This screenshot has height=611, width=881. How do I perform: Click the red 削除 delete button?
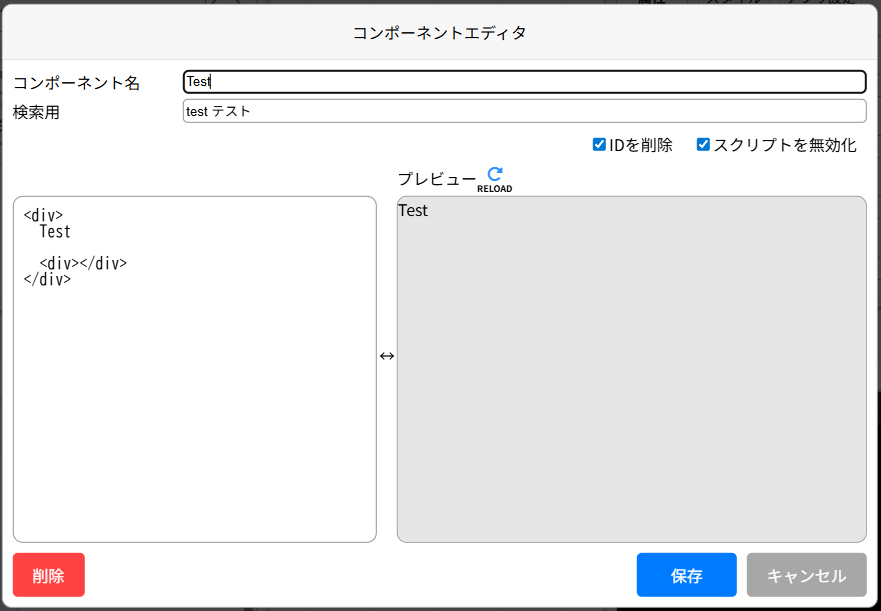(x=48, y=575)
